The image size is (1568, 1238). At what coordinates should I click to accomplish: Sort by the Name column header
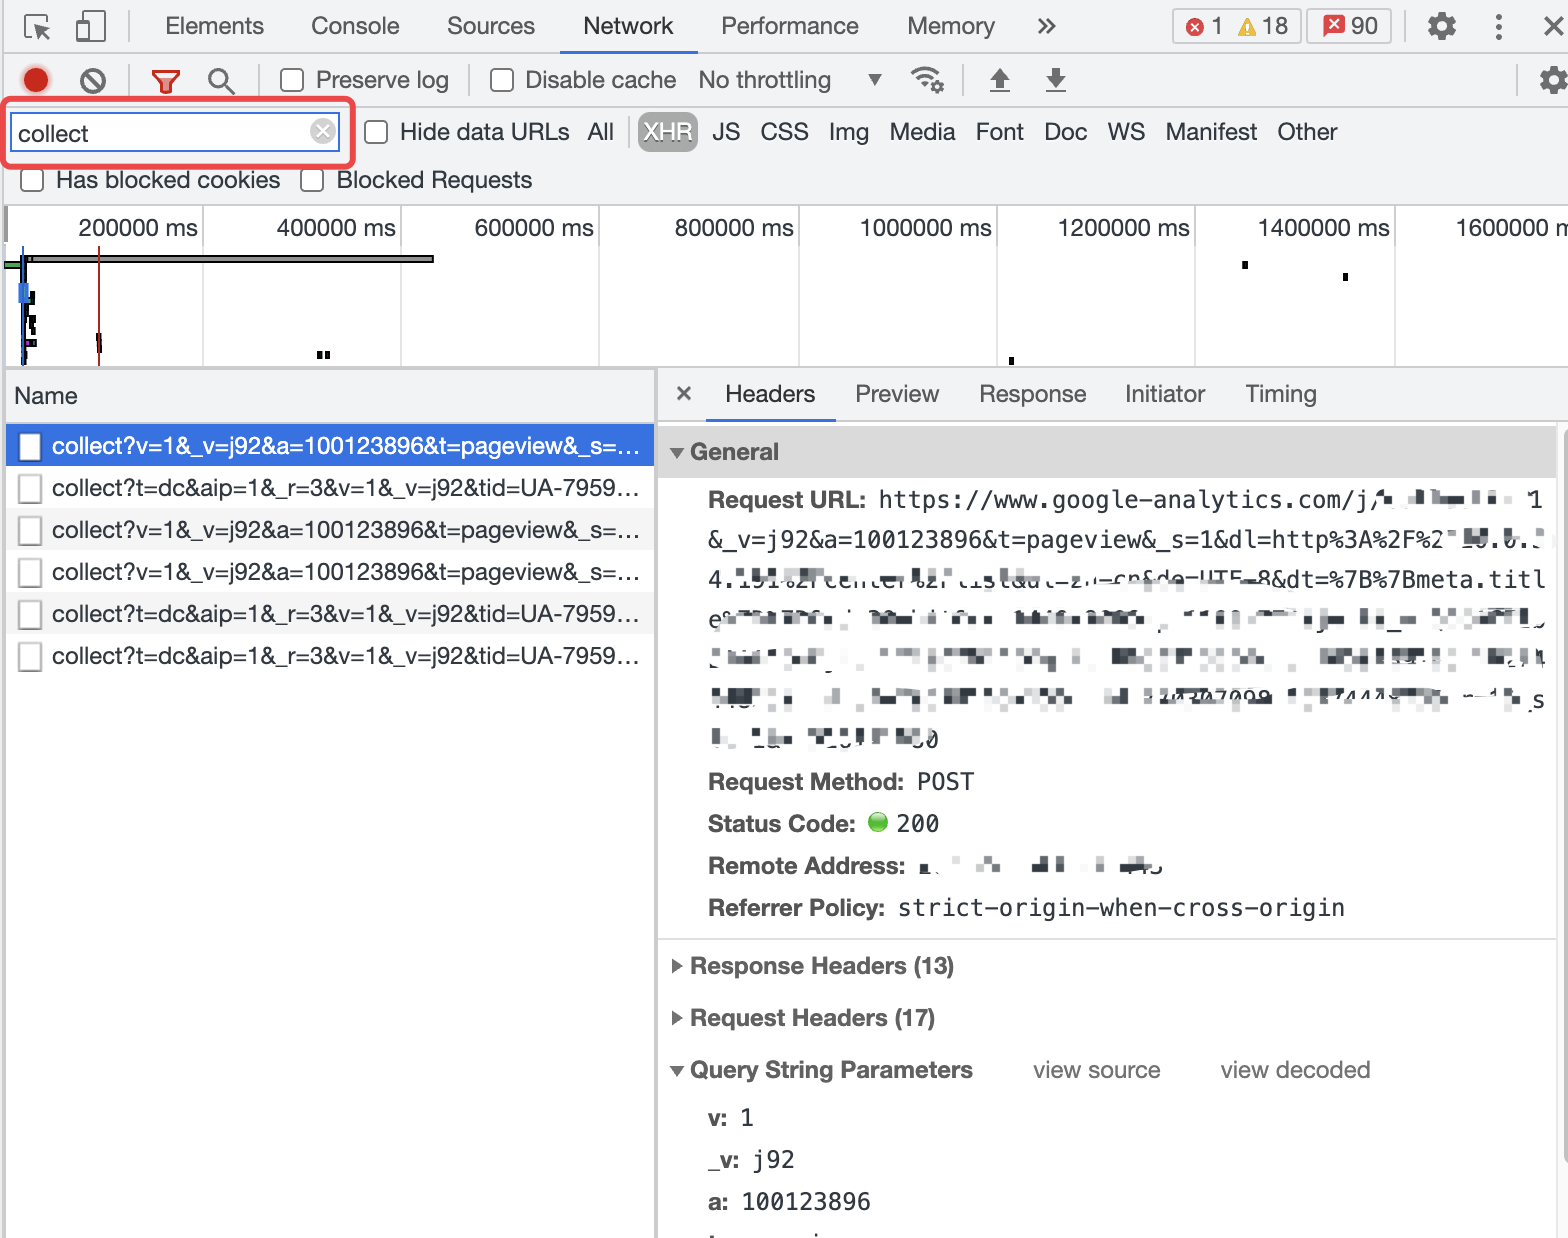point(330,396)
